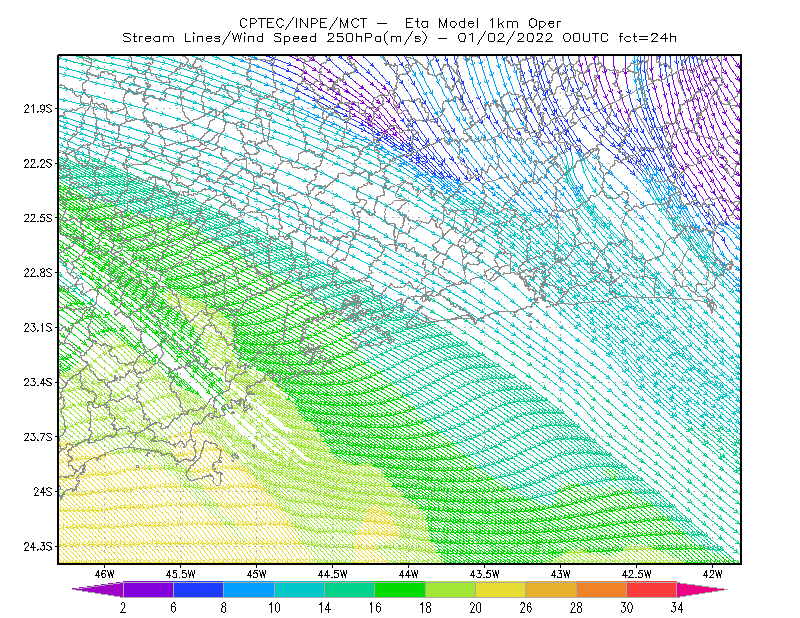Click the latitude label 22.2S
Image resolution: width=800 pixels, height=618 pixels.
point(38,163)
